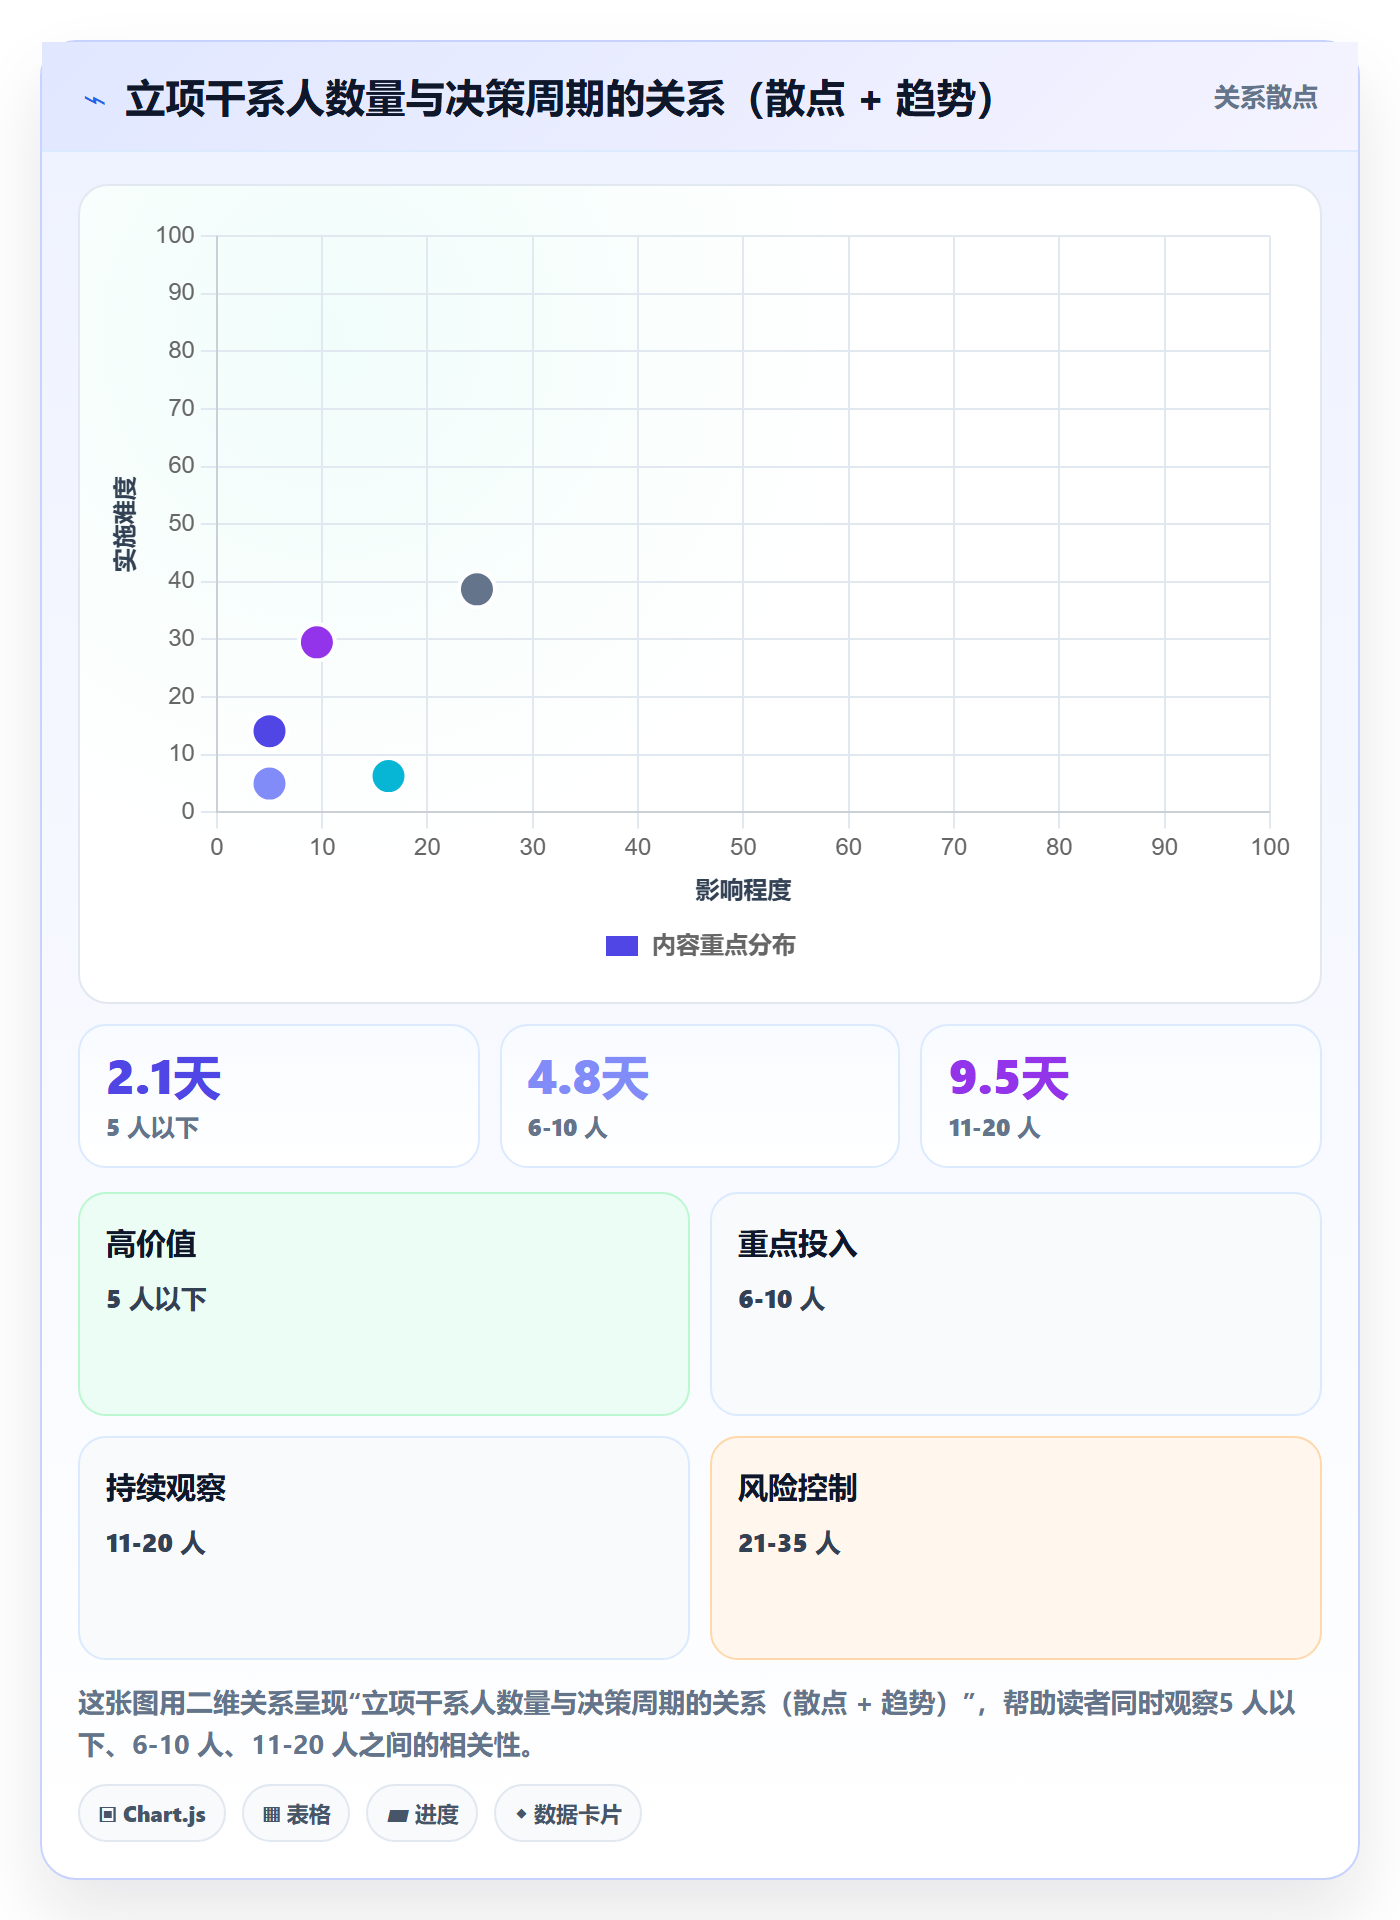Screen dimensions: 1400x1920
Task: Click the bar icon on 进度 tag
Action: (x=398, y=1816)
